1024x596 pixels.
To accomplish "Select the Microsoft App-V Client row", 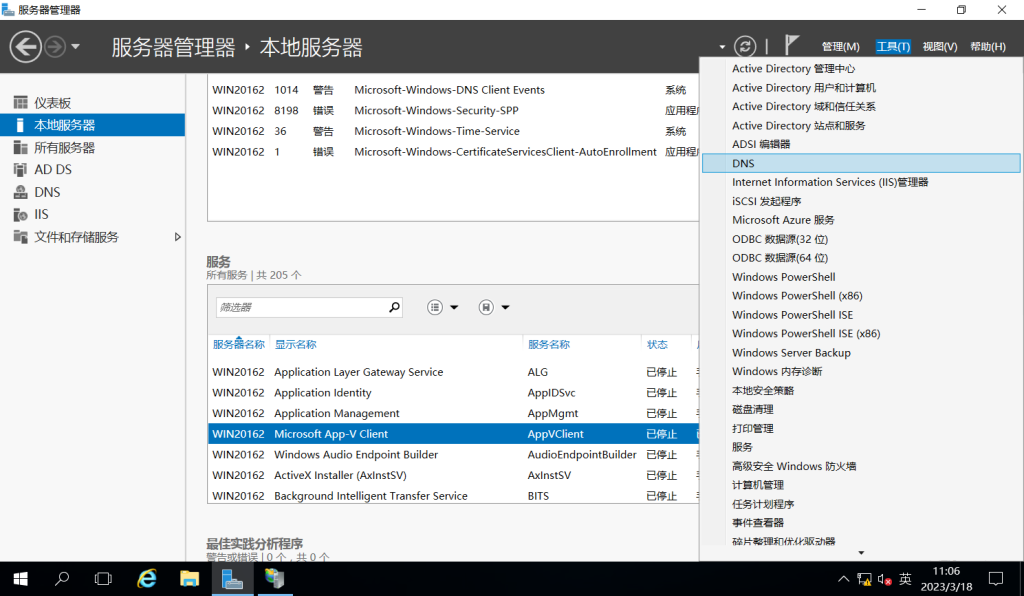I will pos(453,434).
